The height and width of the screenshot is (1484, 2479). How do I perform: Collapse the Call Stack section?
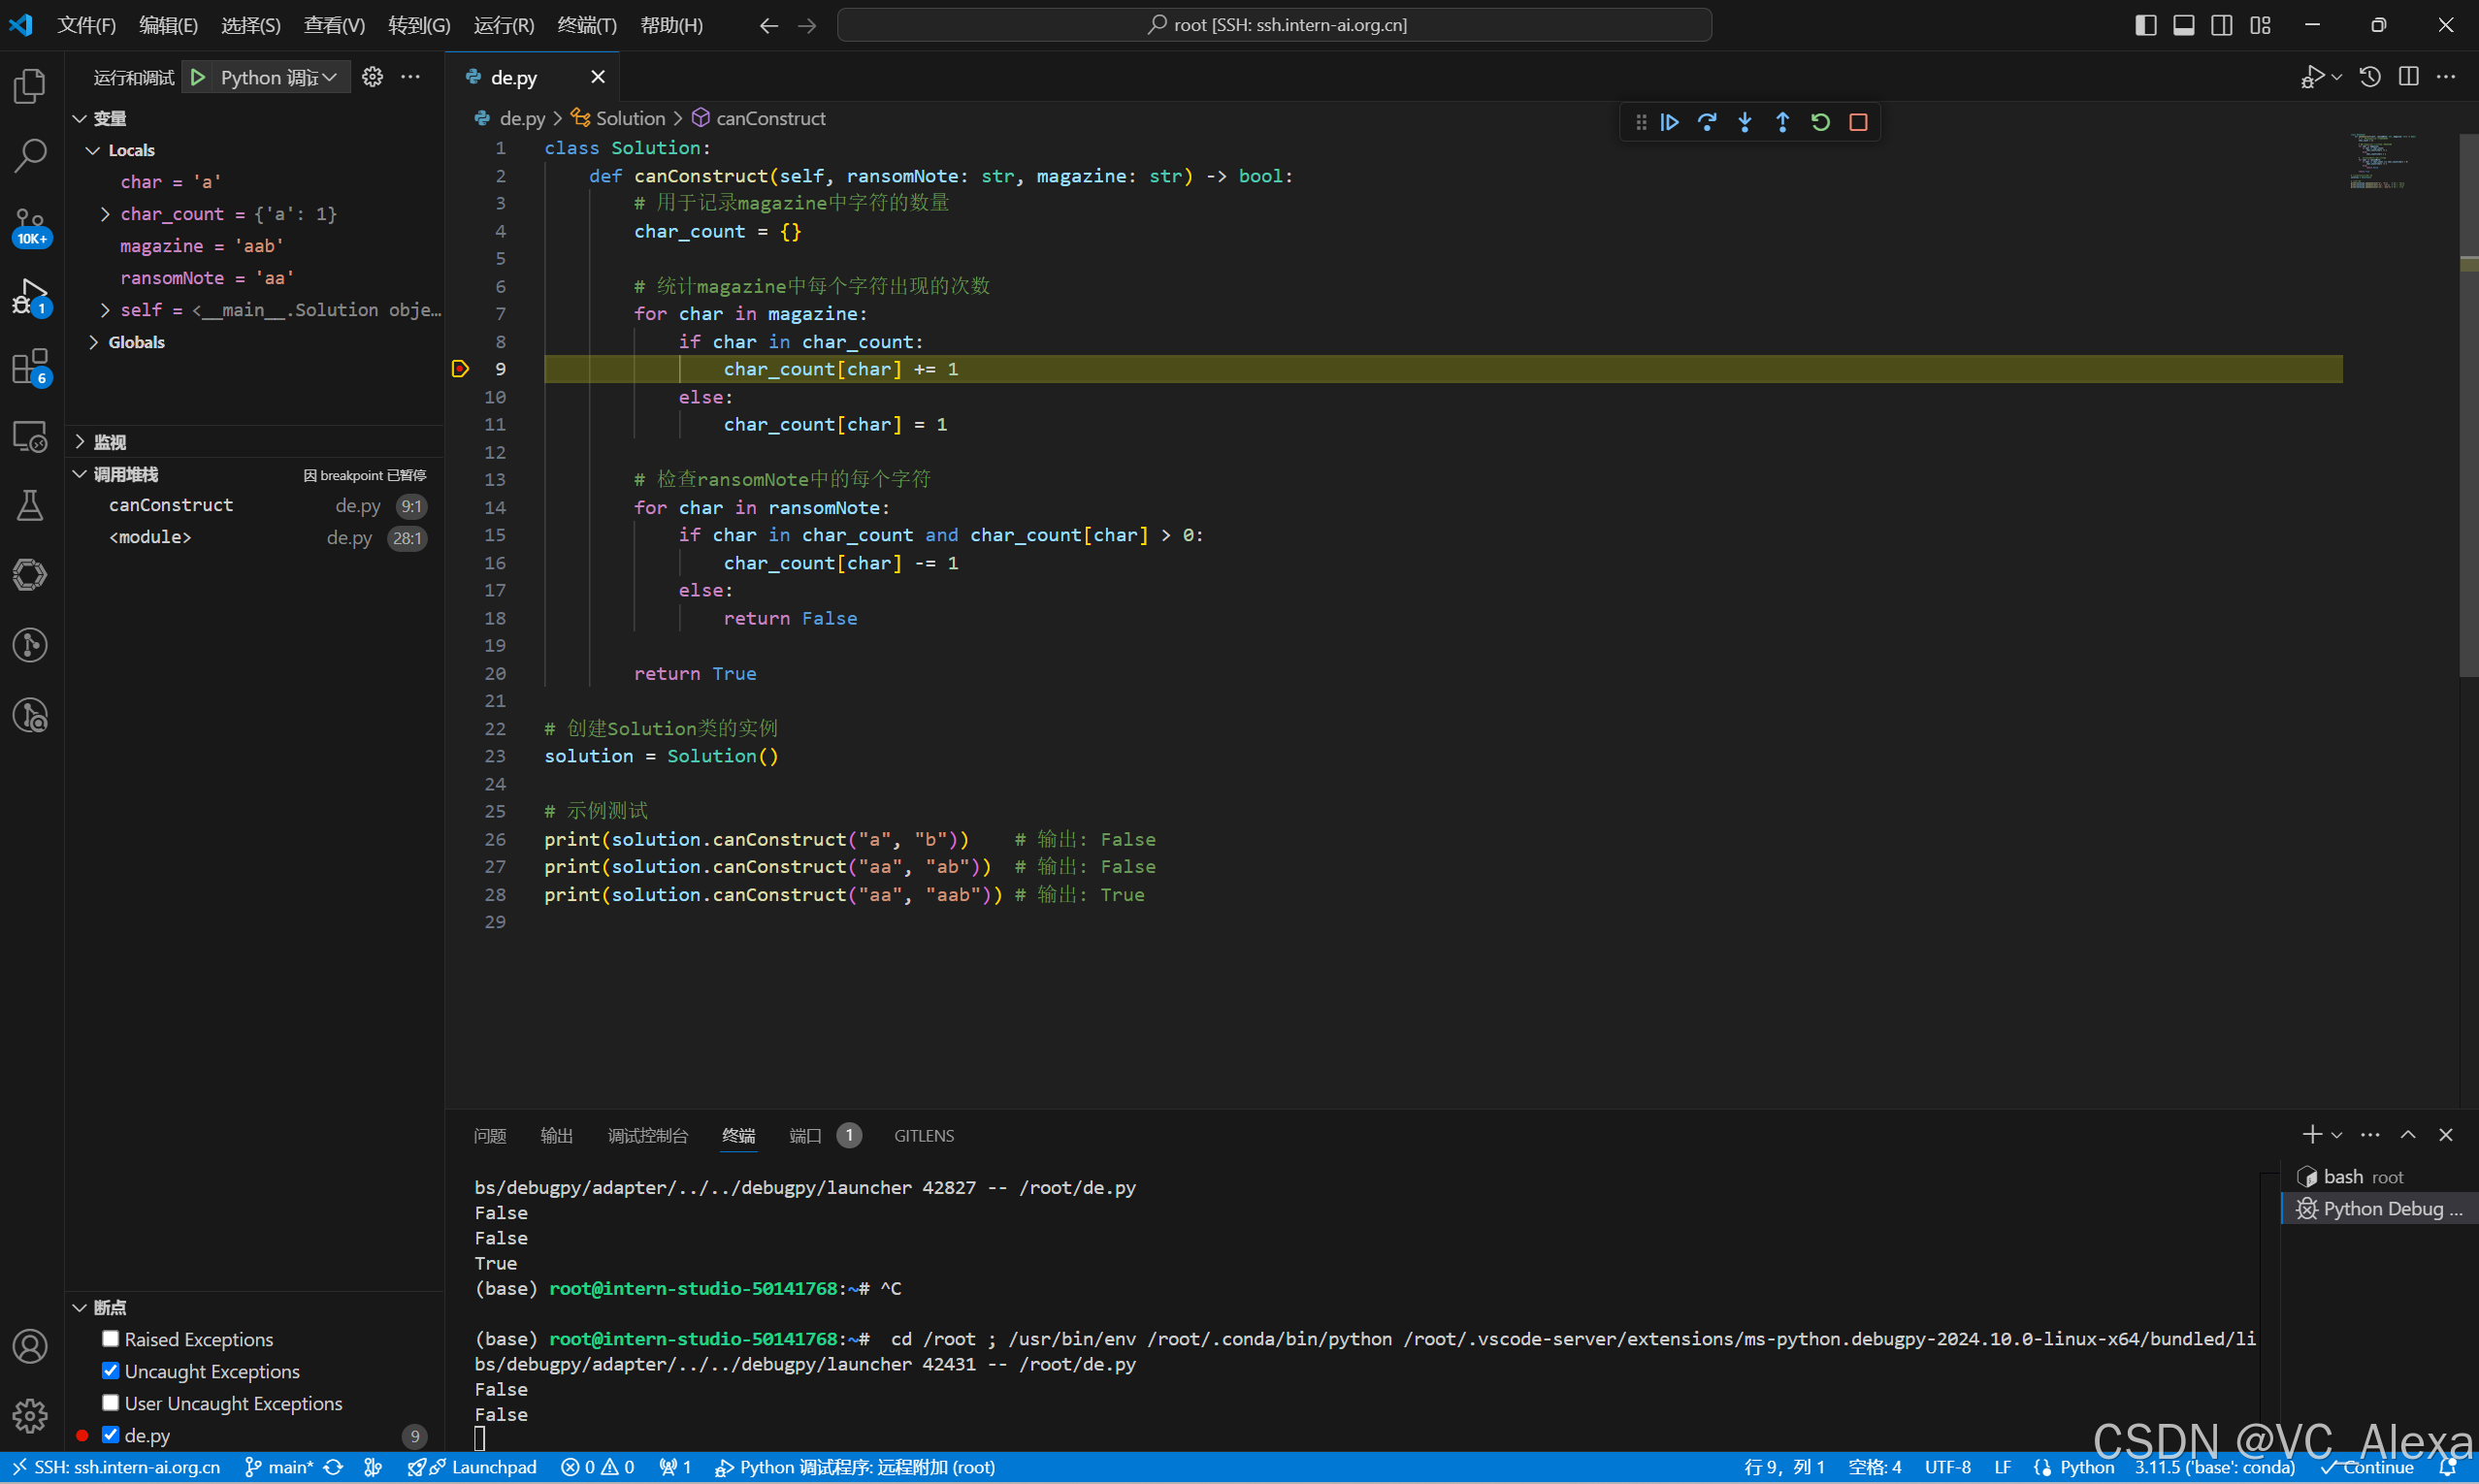pos(80,474)
